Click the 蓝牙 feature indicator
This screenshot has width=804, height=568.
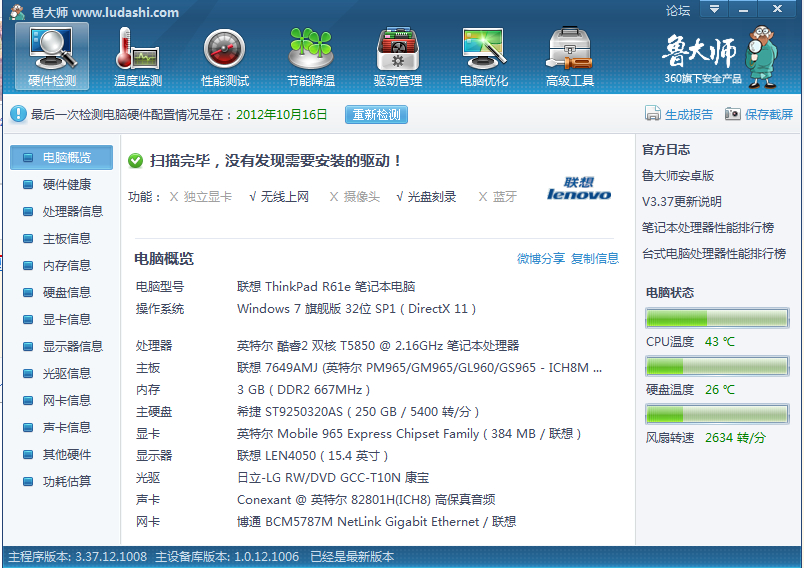coord(497,197)
